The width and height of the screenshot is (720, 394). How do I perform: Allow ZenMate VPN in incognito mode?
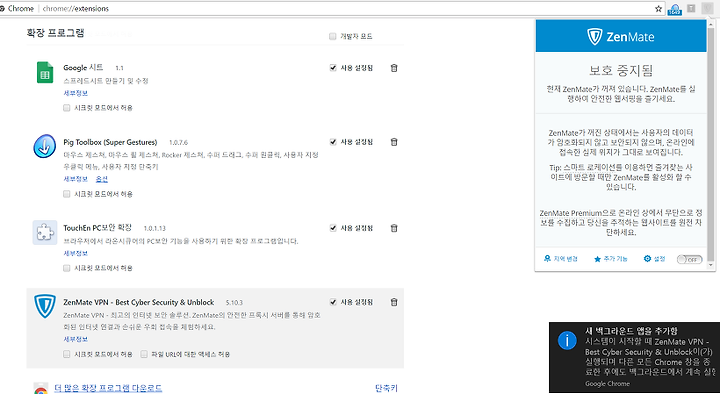[67, 355]
